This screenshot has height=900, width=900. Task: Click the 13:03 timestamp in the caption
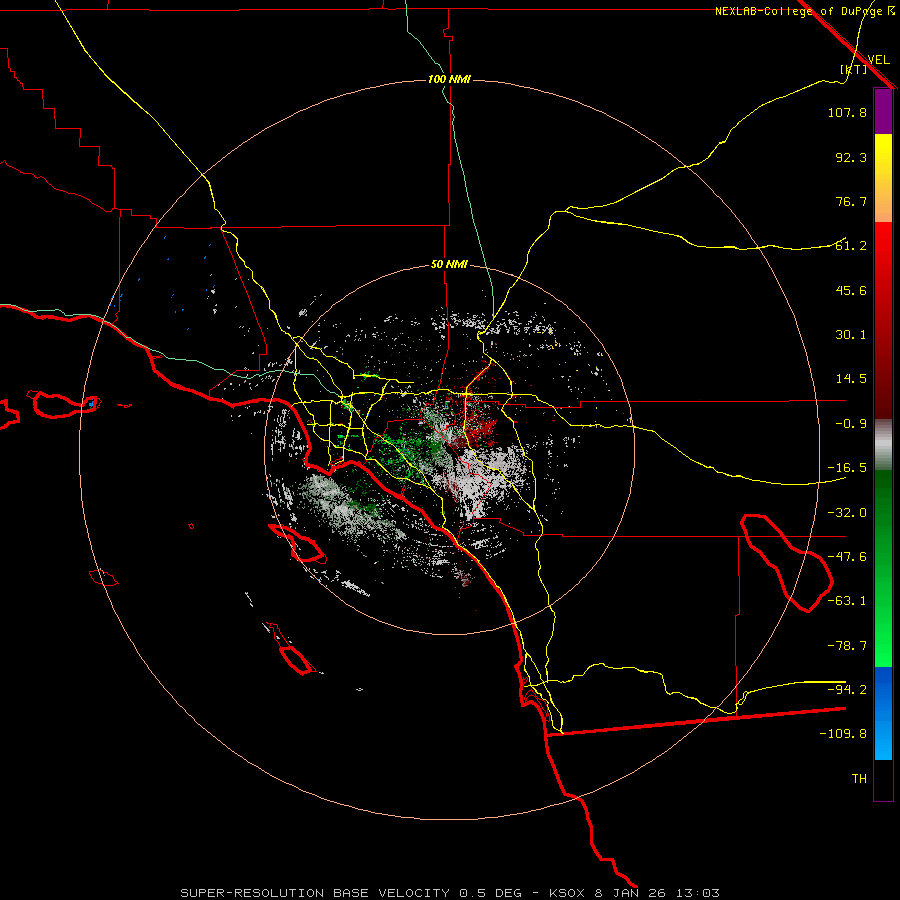coord(697,893)
